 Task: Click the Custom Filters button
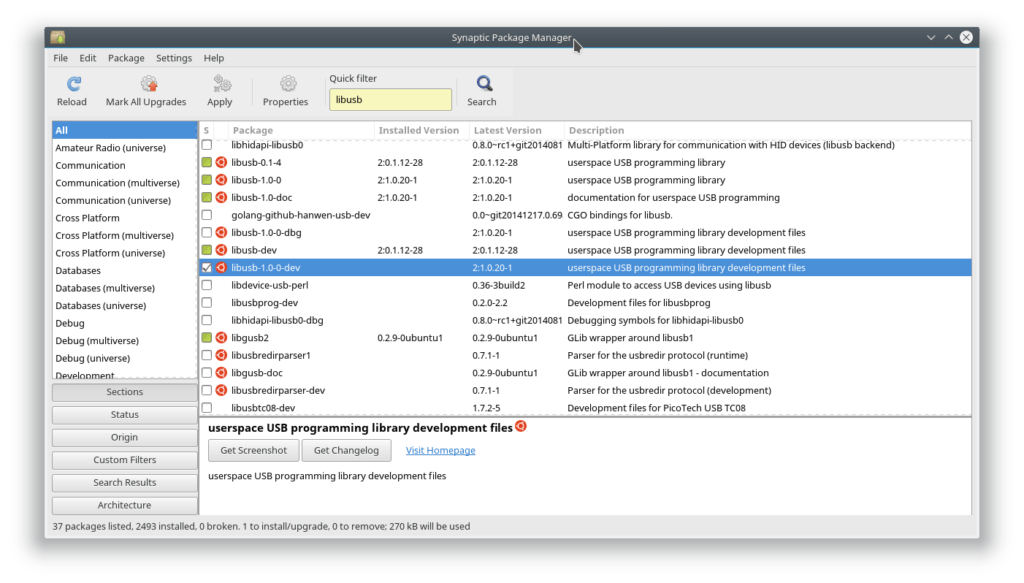point(125,460)
